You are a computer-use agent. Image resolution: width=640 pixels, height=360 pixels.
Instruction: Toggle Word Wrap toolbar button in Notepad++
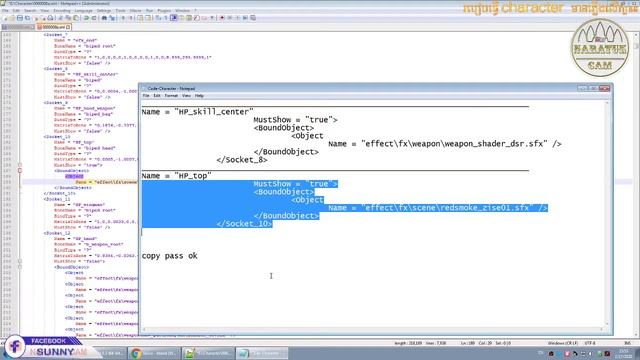(158, 18)
